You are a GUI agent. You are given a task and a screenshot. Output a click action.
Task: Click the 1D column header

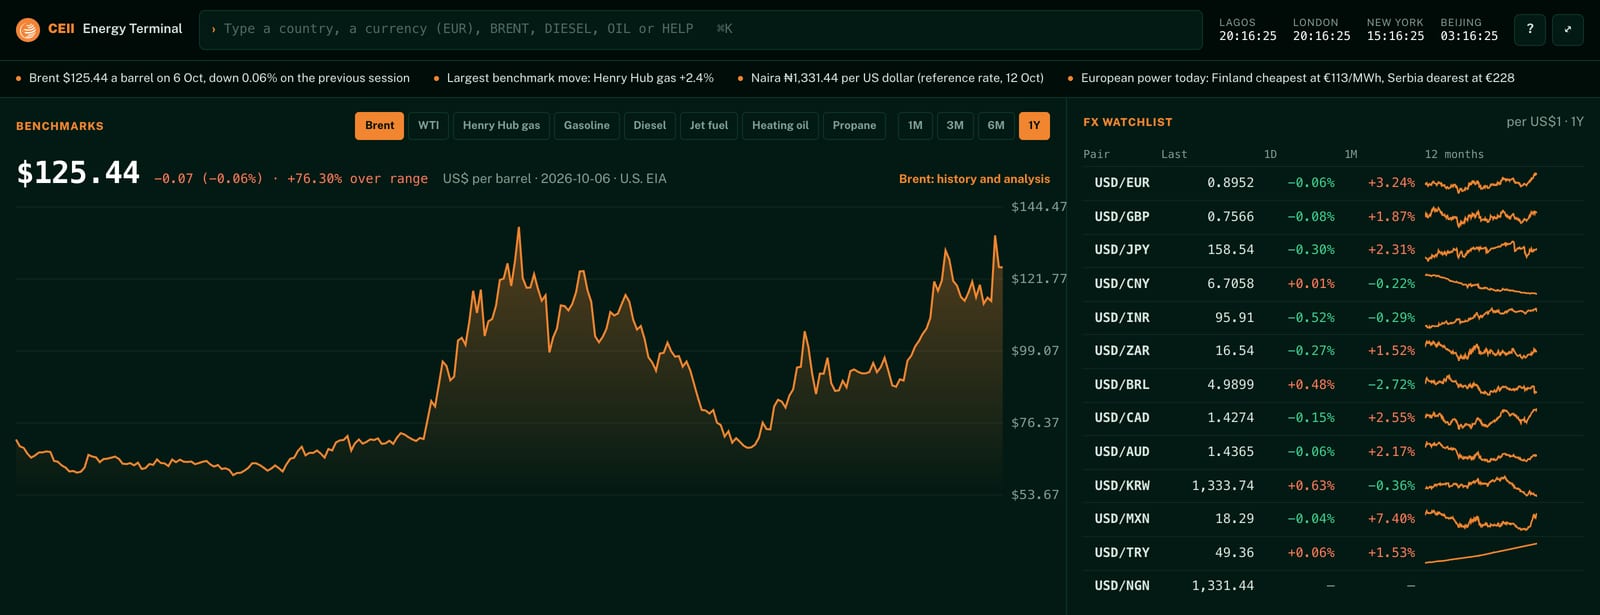point(1270,155)
